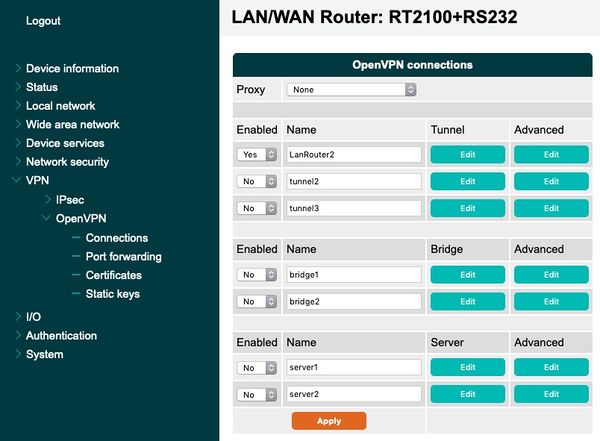Screen dimensions: 600x441
Task: Click the tunnel3 name field
Action: click(354, 208)
